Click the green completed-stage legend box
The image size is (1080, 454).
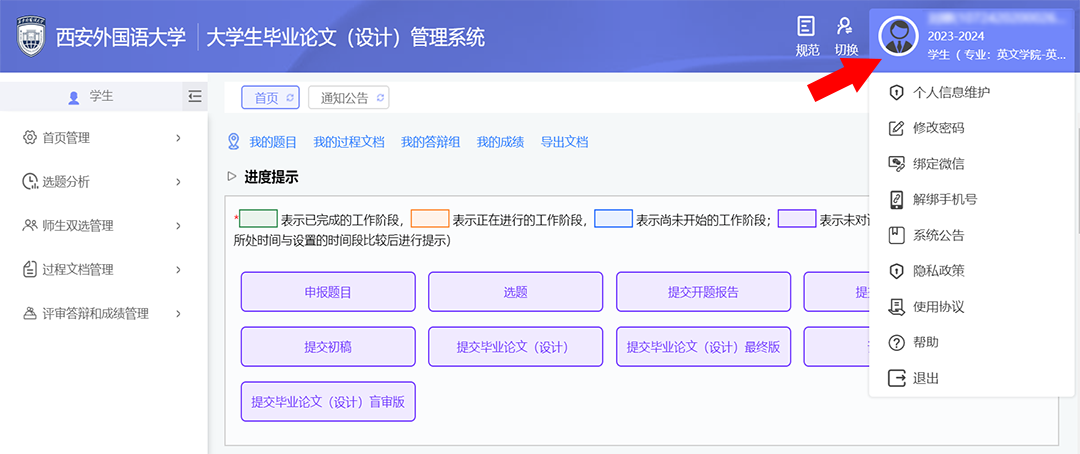coord(258,219)
